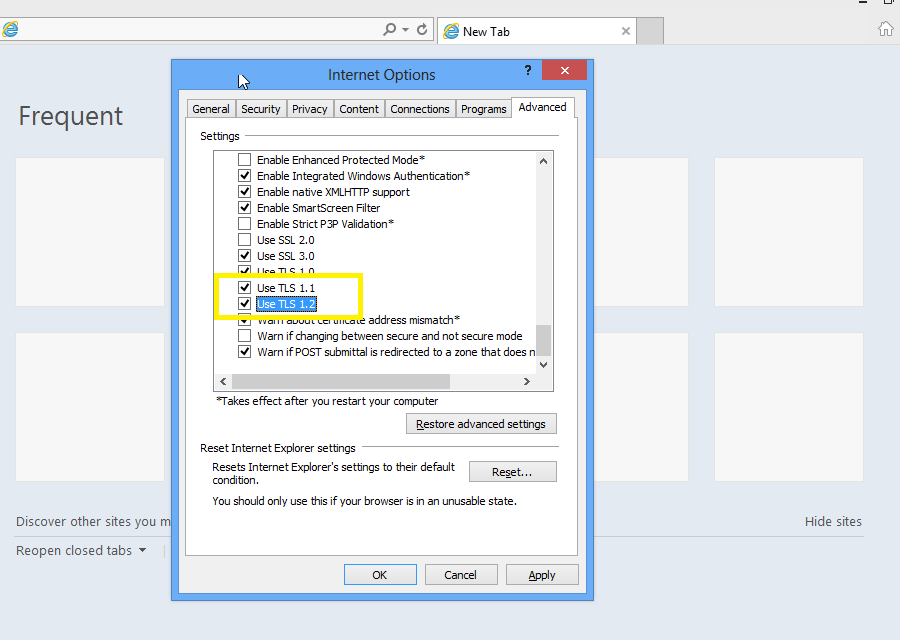Toggle Warn if POST submittal is redirected

point(245,352)
